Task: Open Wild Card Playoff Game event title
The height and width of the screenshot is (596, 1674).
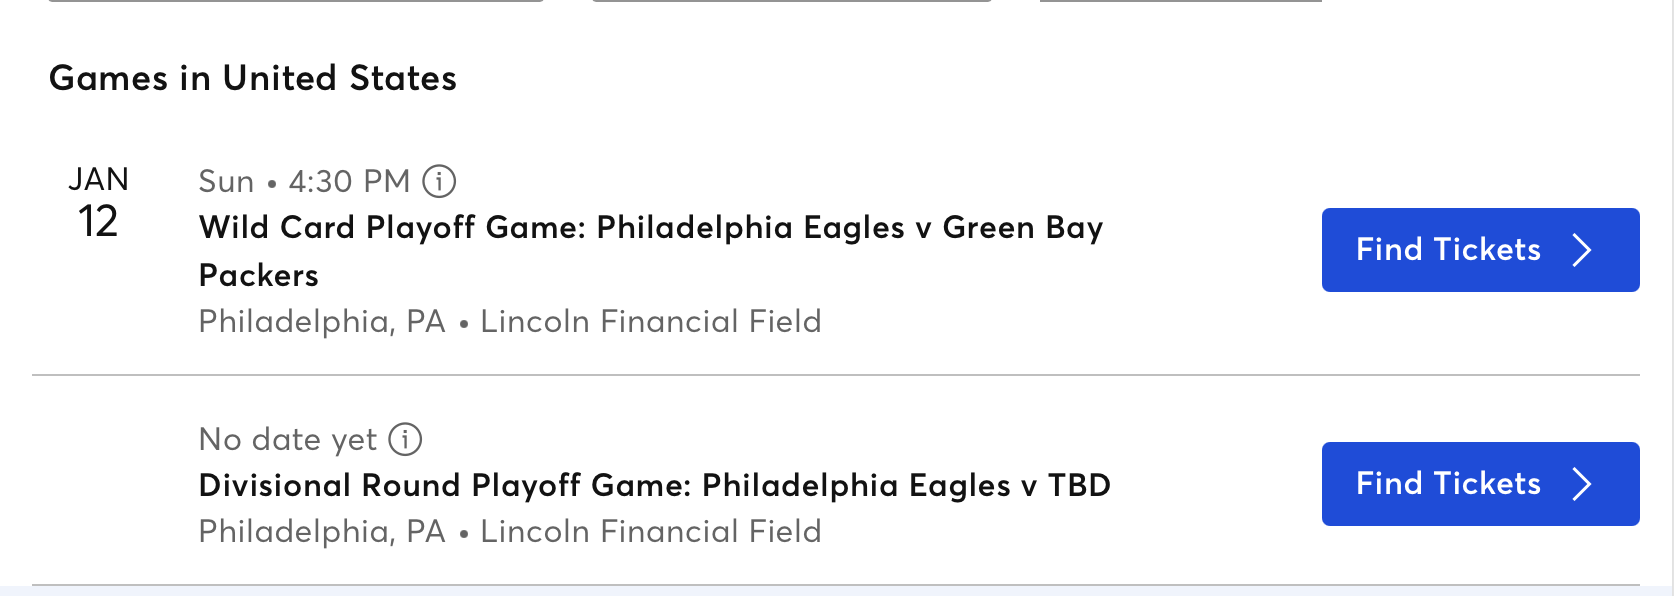Action: pos(650,228)
